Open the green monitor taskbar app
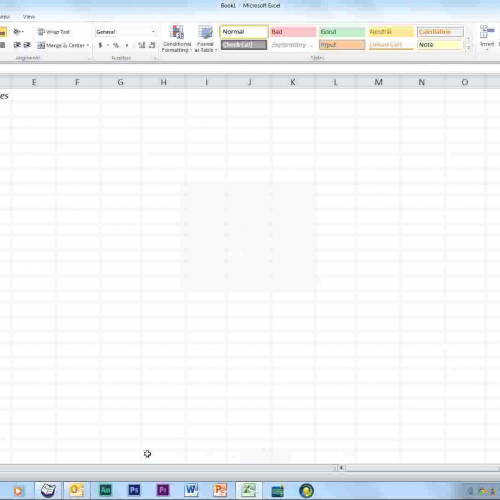The width and height of the screenshot is (500, 500). pyautogui.click(x=277, y=491)
